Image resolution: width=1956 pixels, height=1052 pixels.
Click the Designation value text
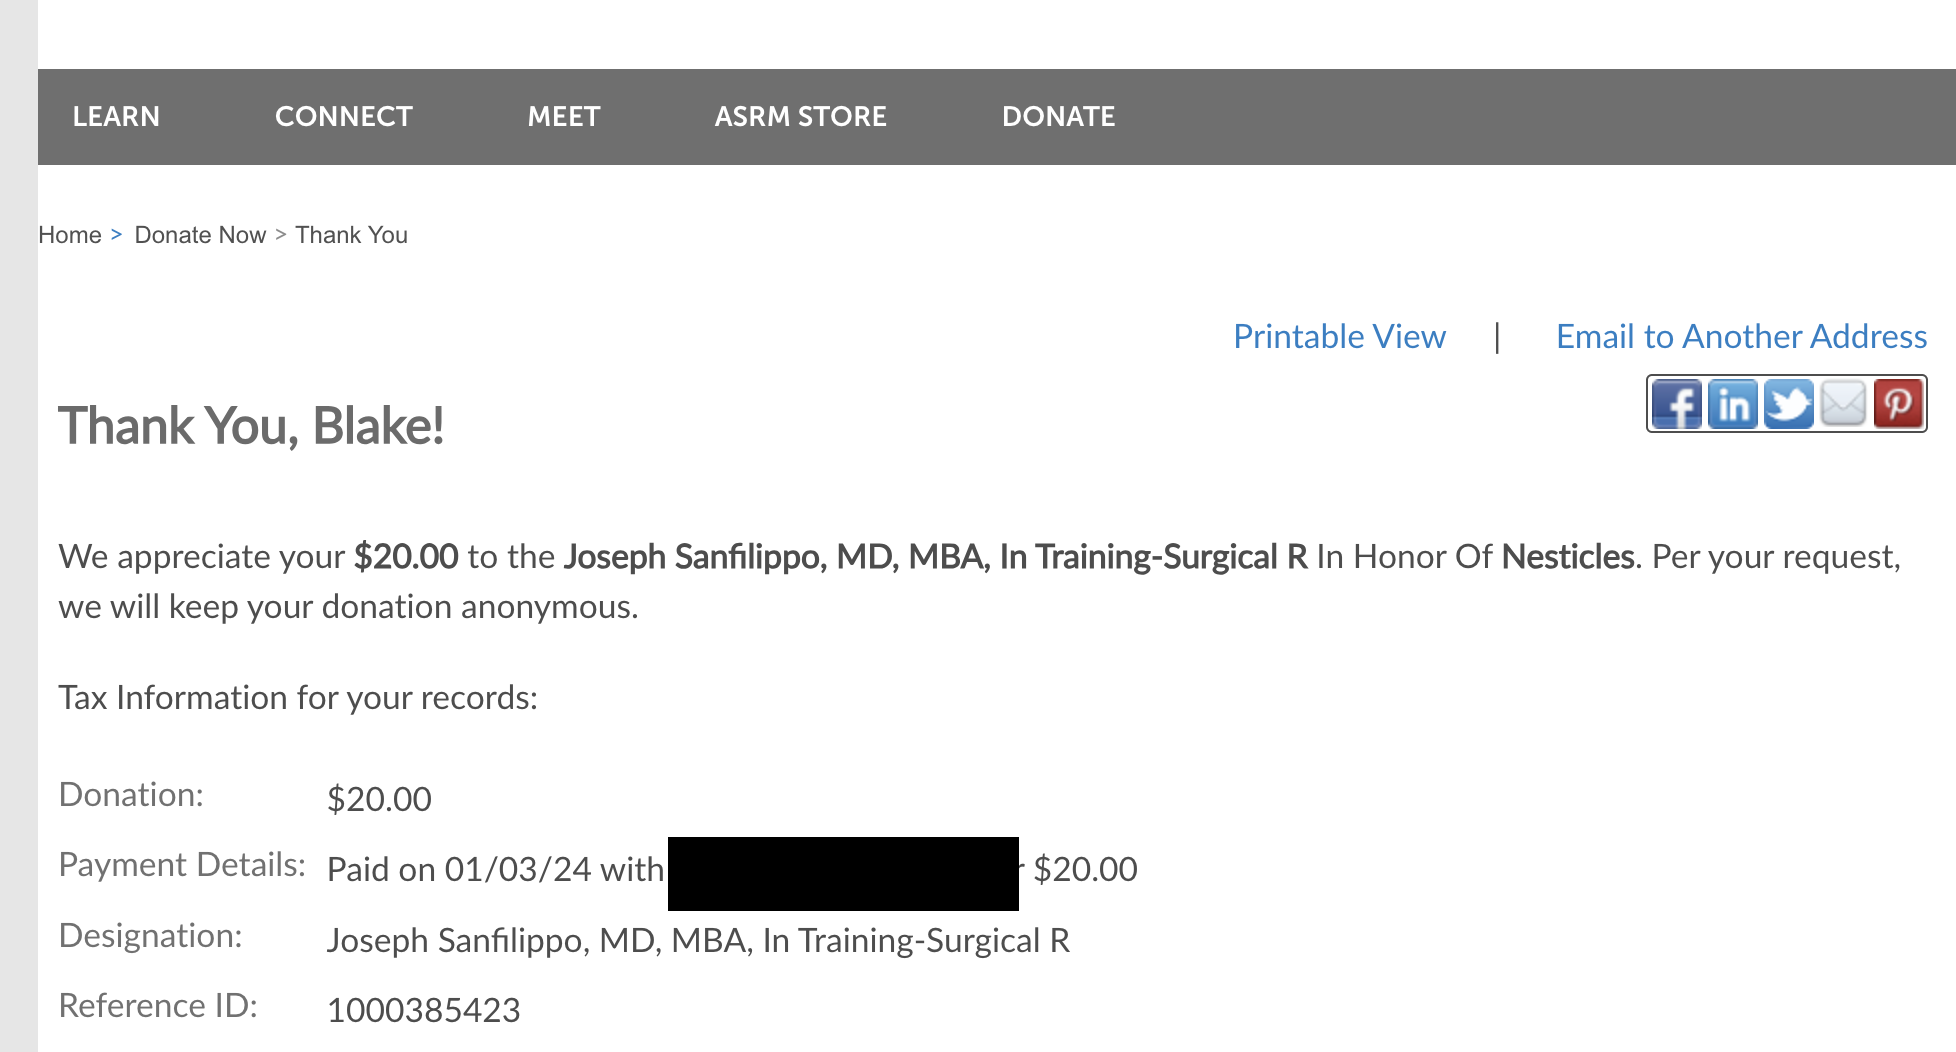pyautogui.click(x=698, y=941)
